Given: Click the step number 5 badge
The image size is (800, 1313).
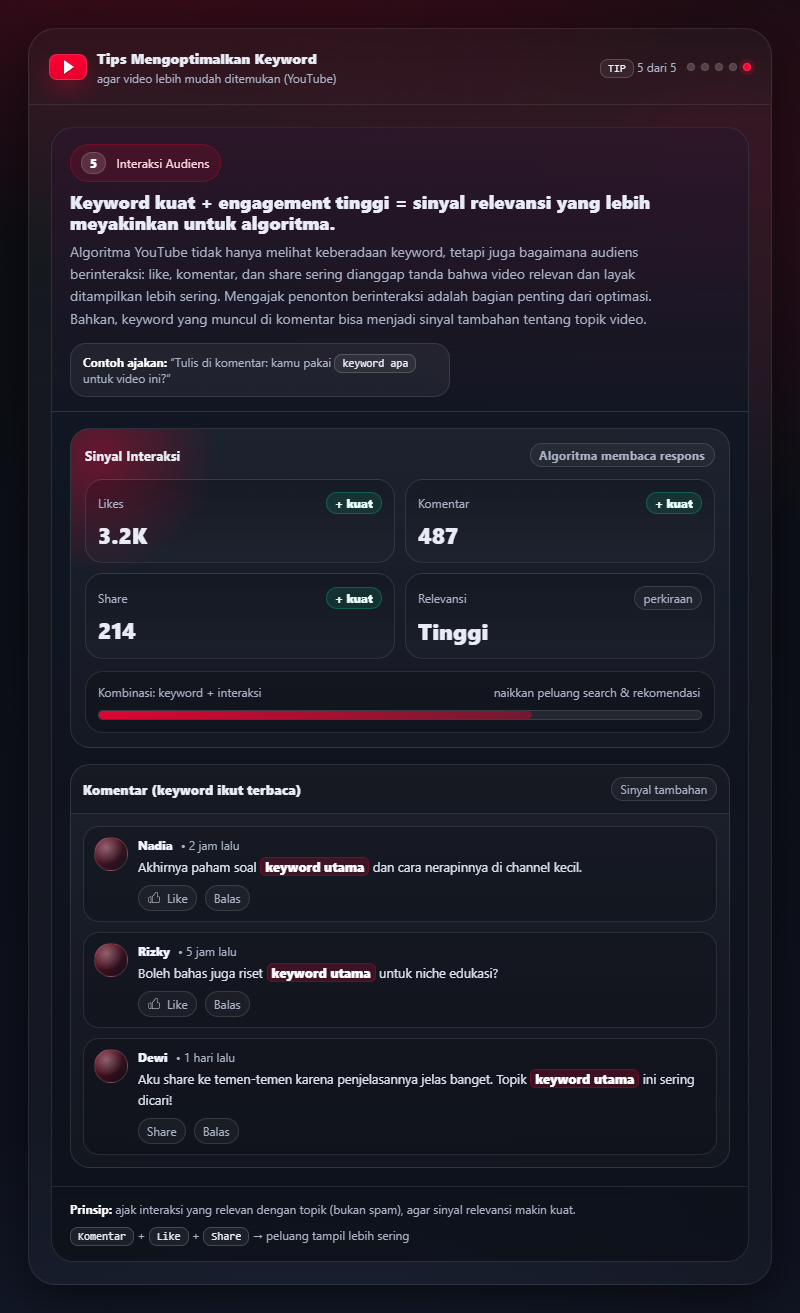Looking at the screenshot, I should [x=93, y=163].
